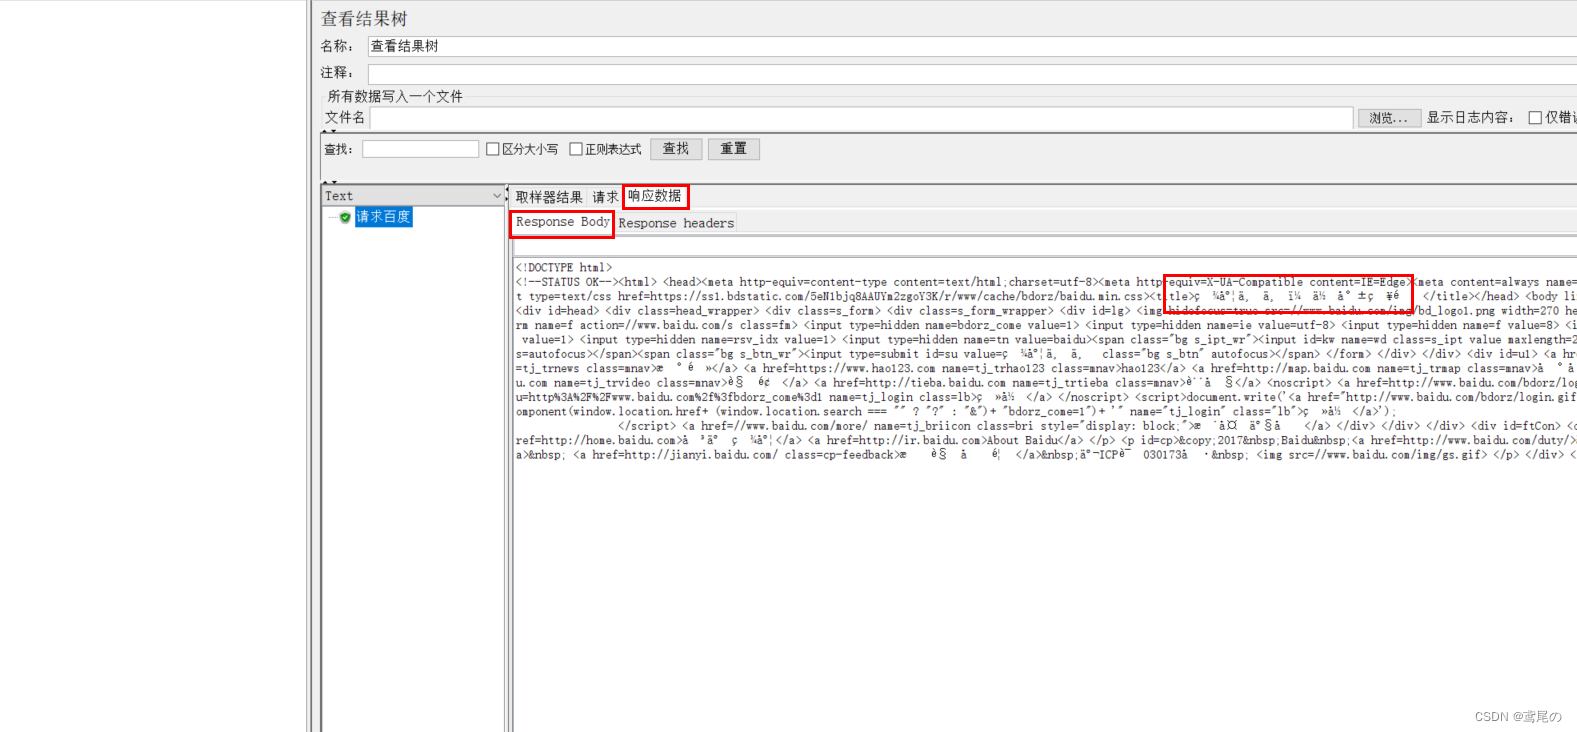
Task: Switch to the Response Body sub-tab
Action: (x=562, y=222)
